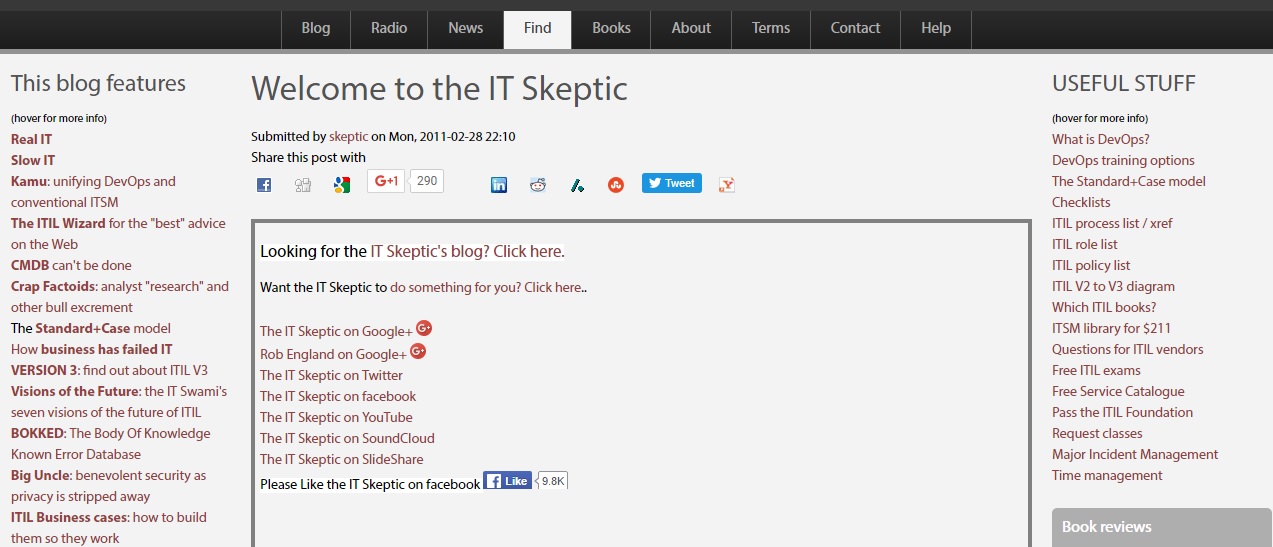Open ITIL process list / xref link
The width and height of the screenshot is (1273, 547).
click(1112, 223)
